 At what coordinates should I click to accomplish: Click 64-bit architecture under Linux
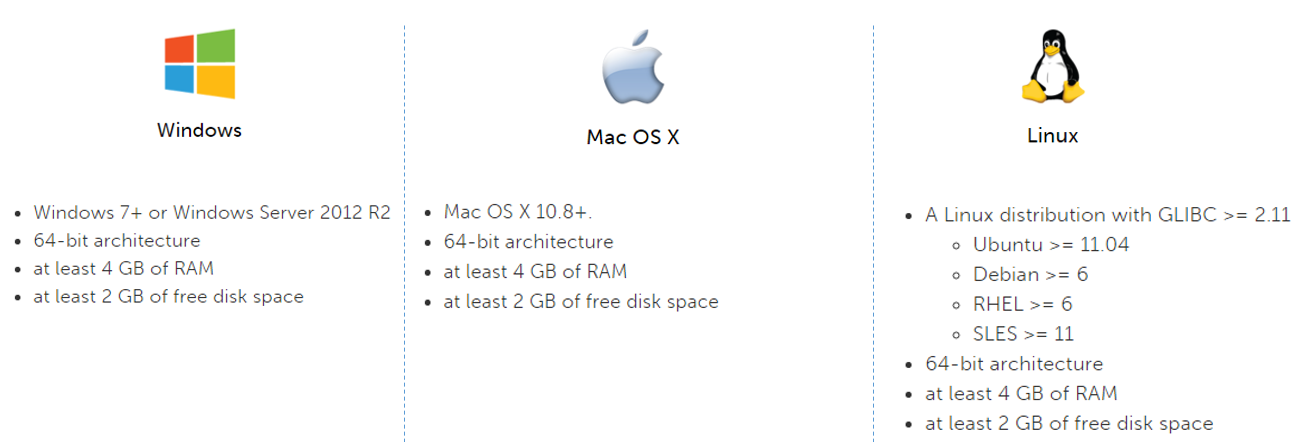pos(1014,364)
